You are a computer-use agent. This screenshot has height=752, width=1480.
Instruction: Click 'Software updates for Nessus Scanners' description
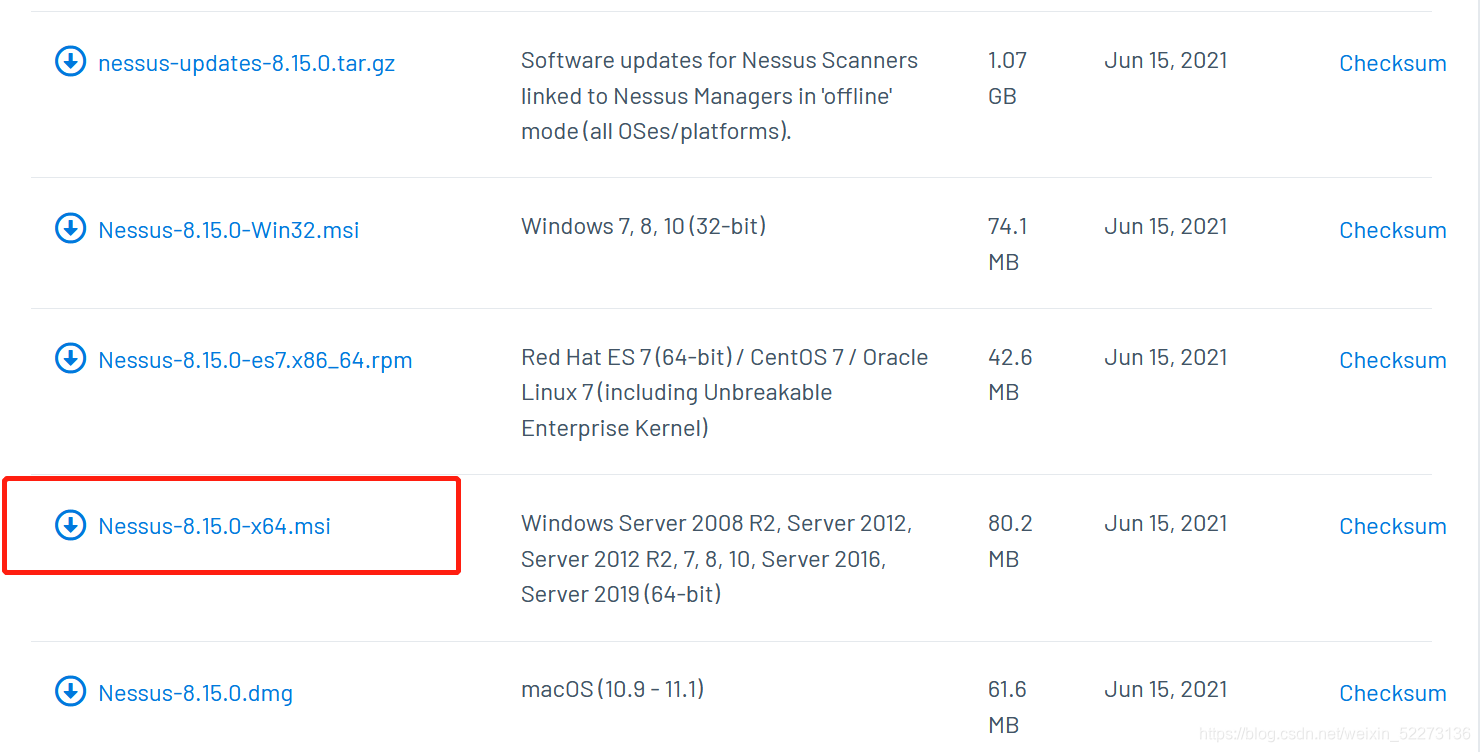point(719,96)
